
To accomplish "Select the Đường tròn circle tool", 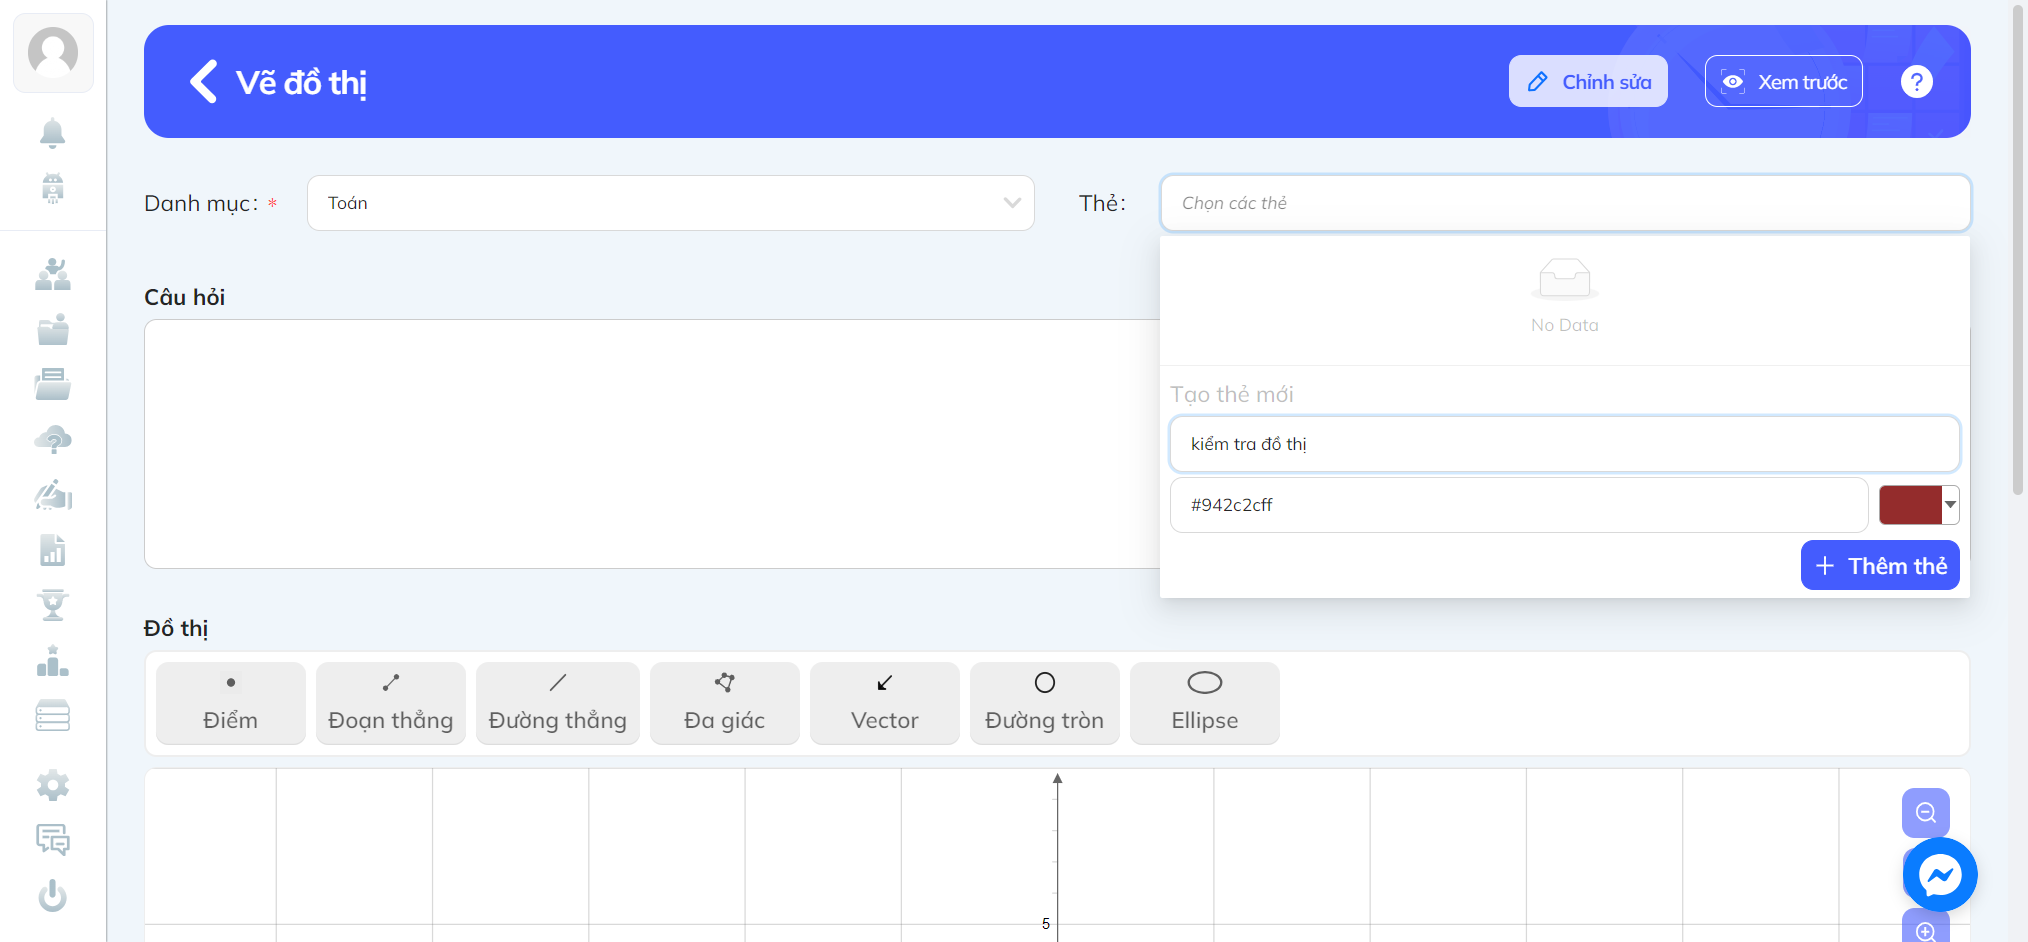I will pyautogui.click(x=1045, y=703).
